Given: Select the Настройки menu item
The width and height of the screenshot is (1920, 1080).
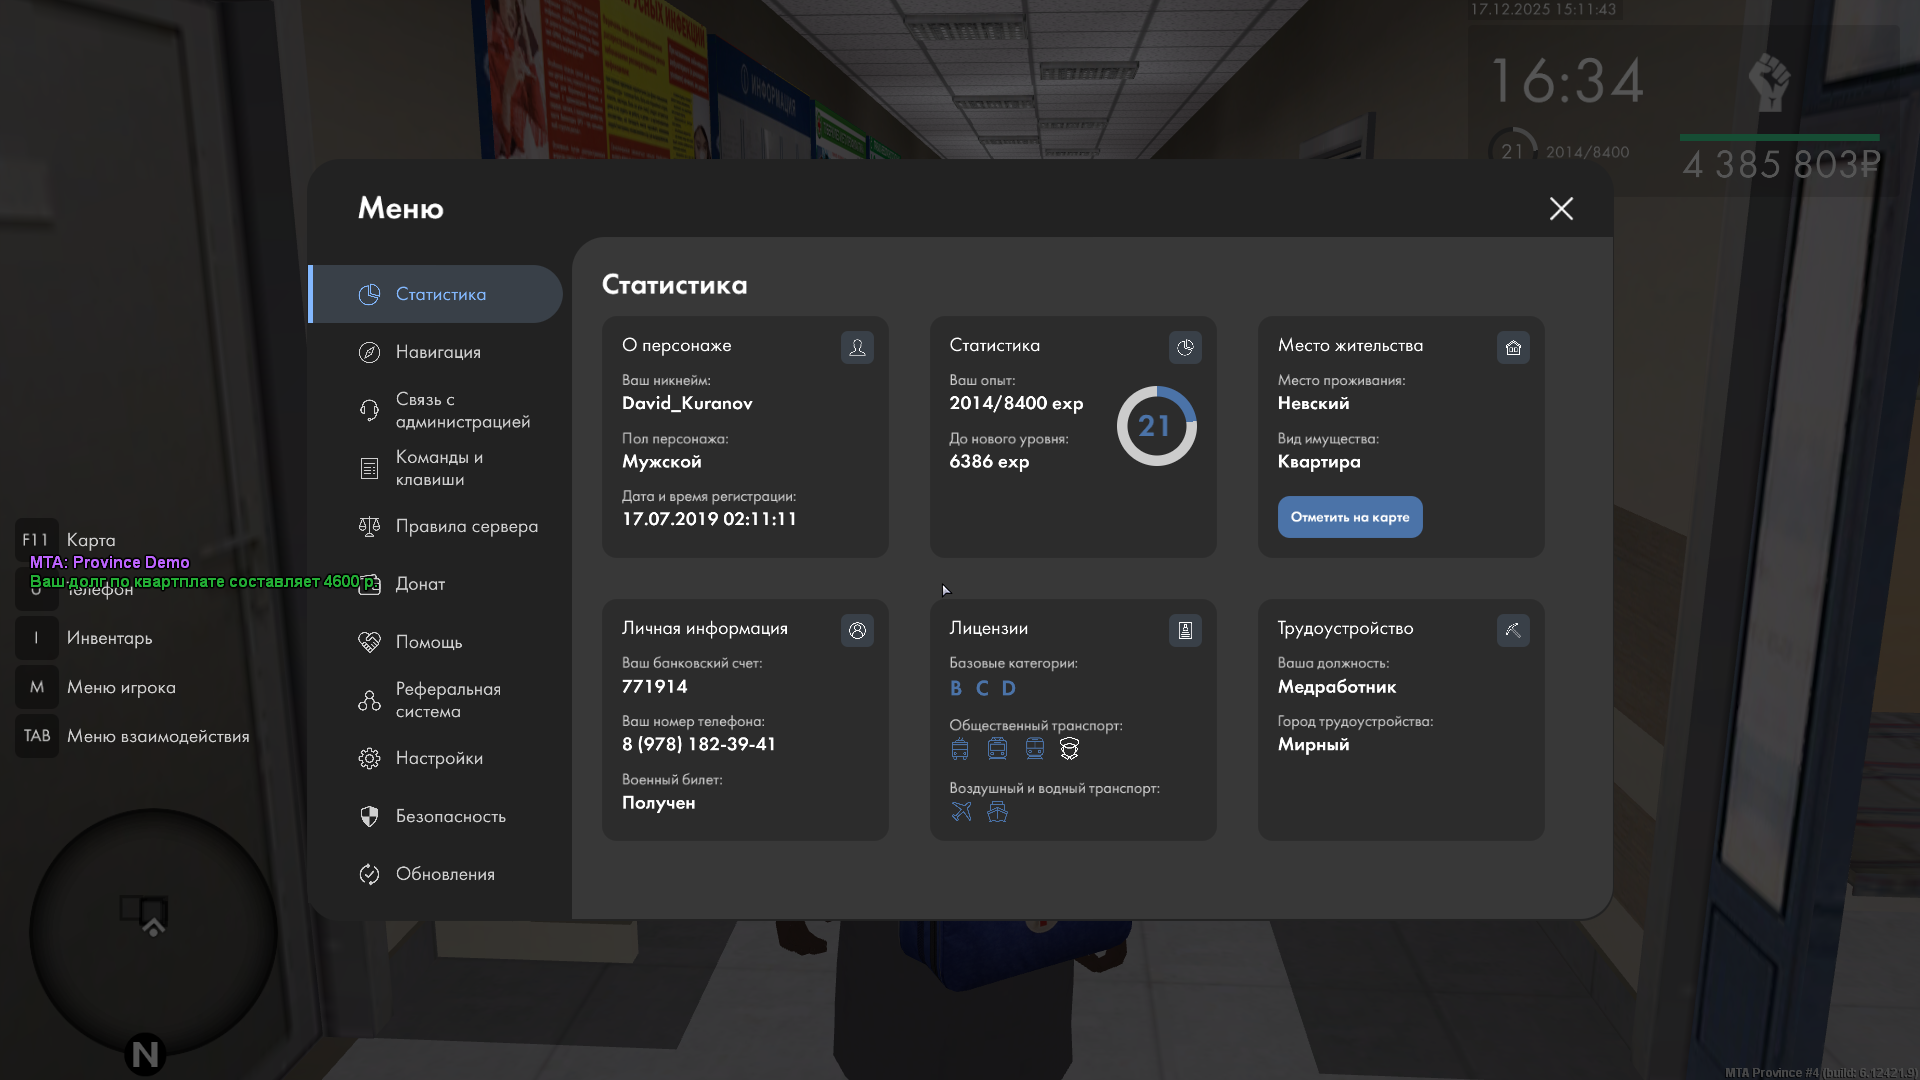Looking at the screenshot, I should pos(438,758).
